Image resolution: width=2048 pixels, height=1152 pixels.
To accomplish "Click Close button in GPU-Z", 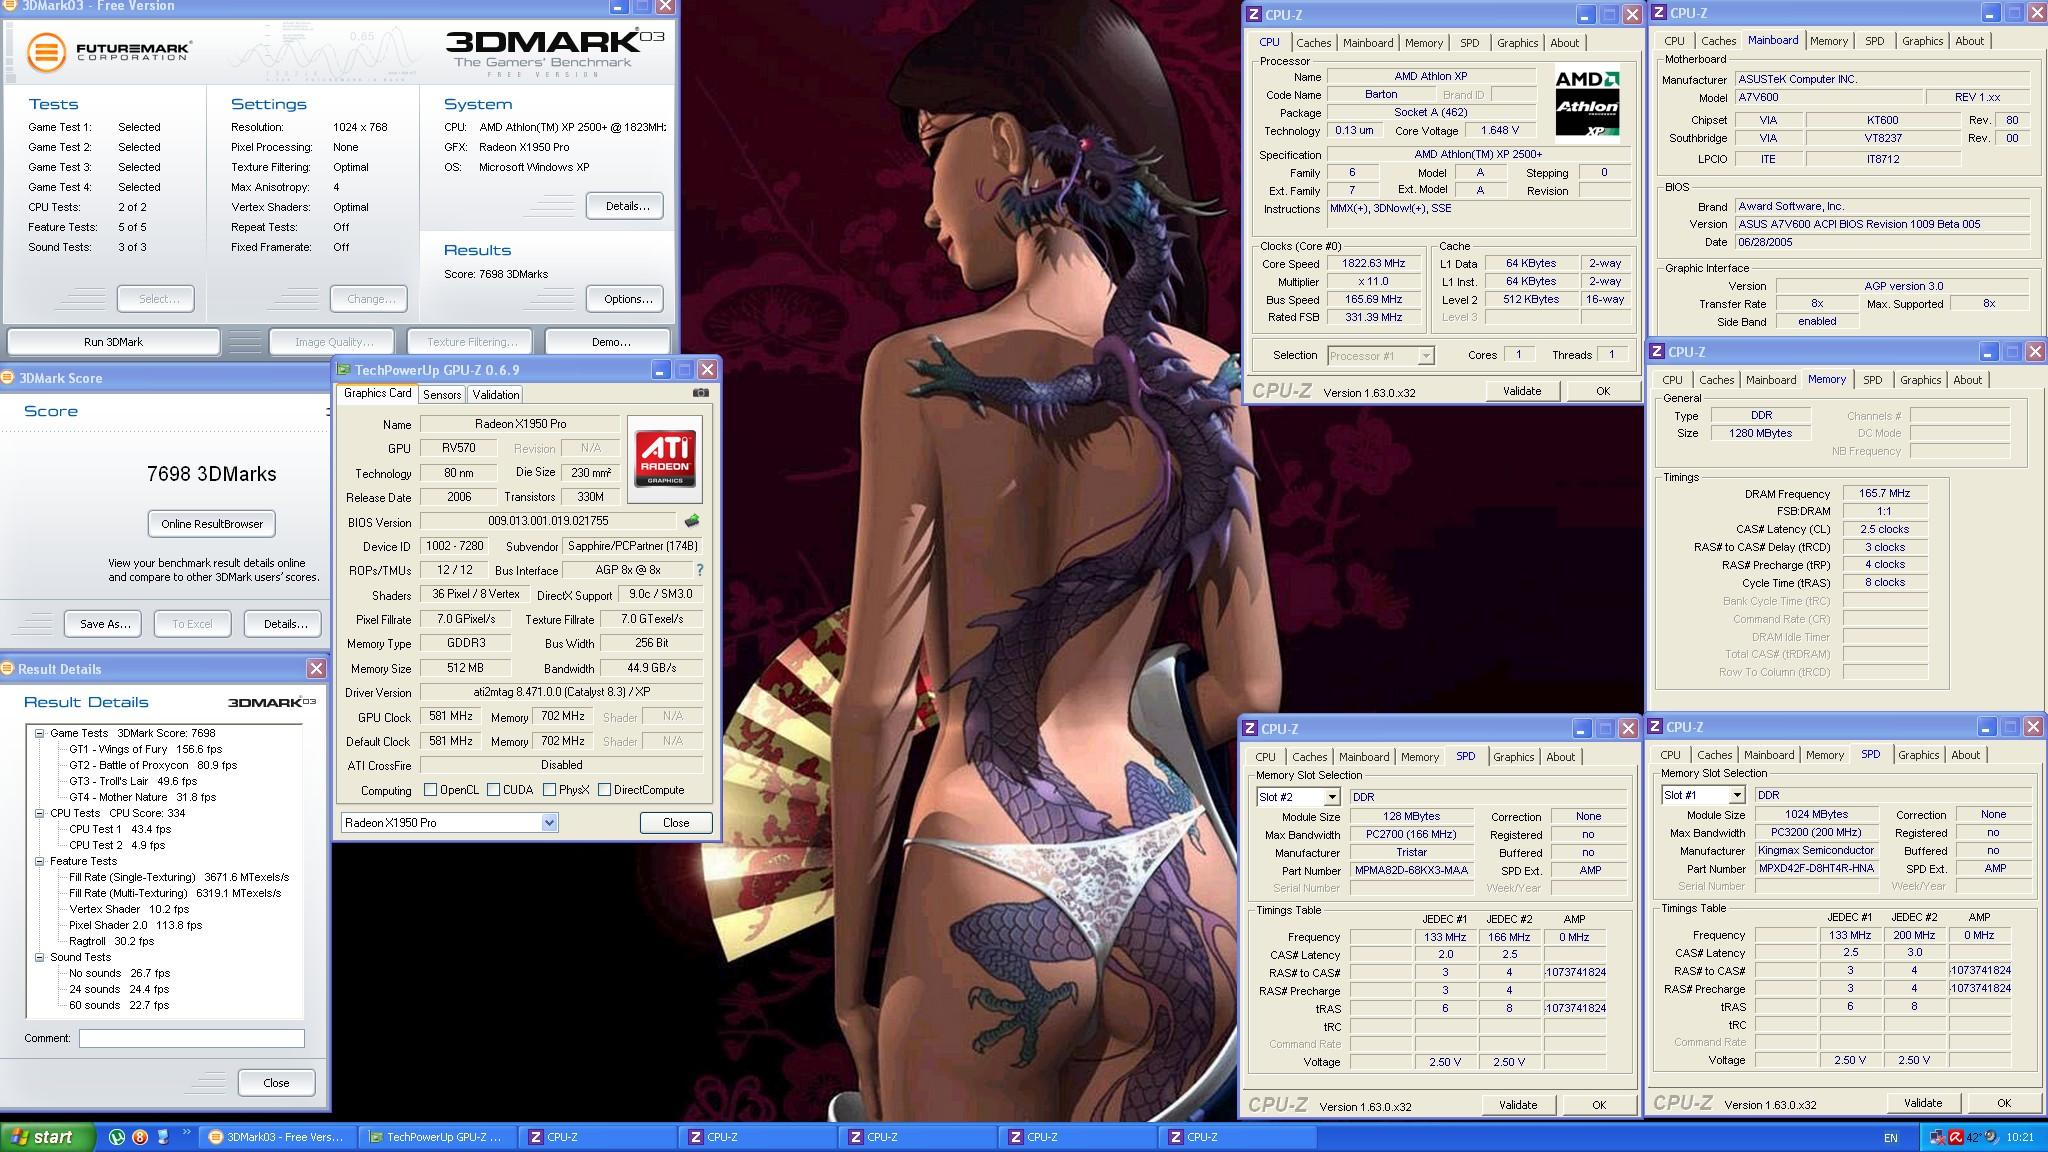I will tap(676, 823).
